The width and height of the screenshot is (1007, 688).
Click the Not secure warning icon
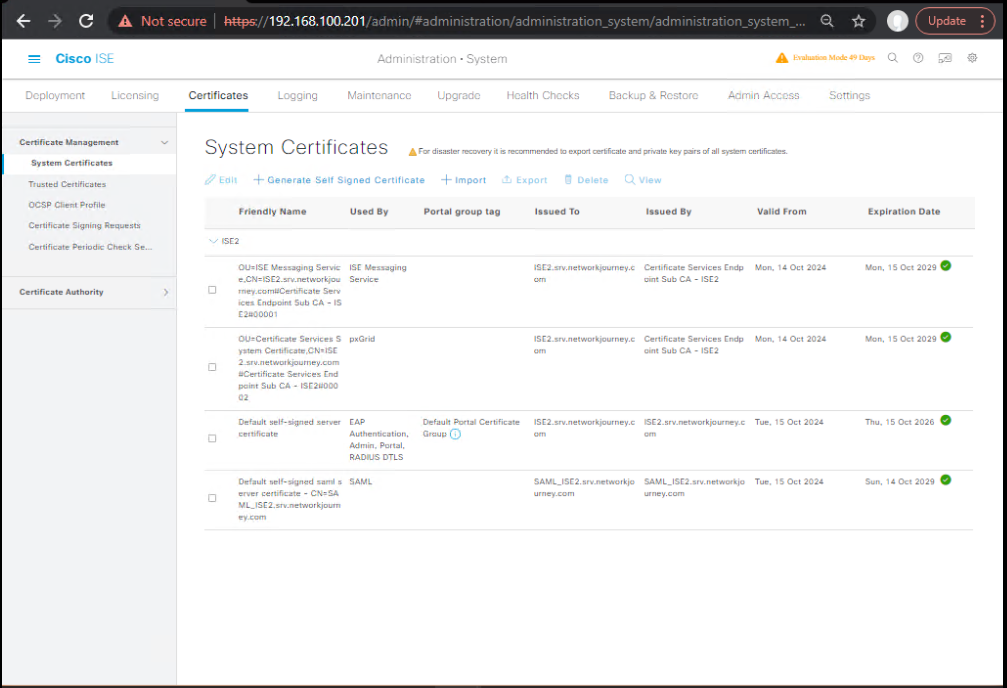(x=125, y=21)
